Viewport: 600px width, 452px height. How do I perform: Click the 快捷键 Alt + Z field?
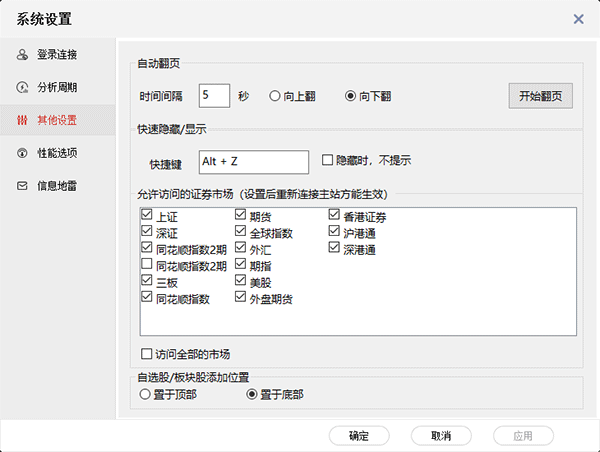click(254, 161)
